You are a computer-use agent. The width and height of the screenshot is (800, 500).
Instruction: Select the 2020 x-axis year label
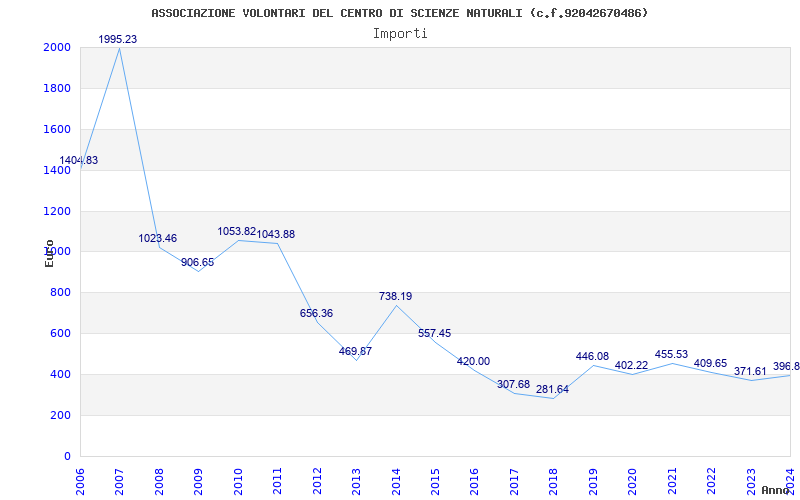[x=632, y=482]
